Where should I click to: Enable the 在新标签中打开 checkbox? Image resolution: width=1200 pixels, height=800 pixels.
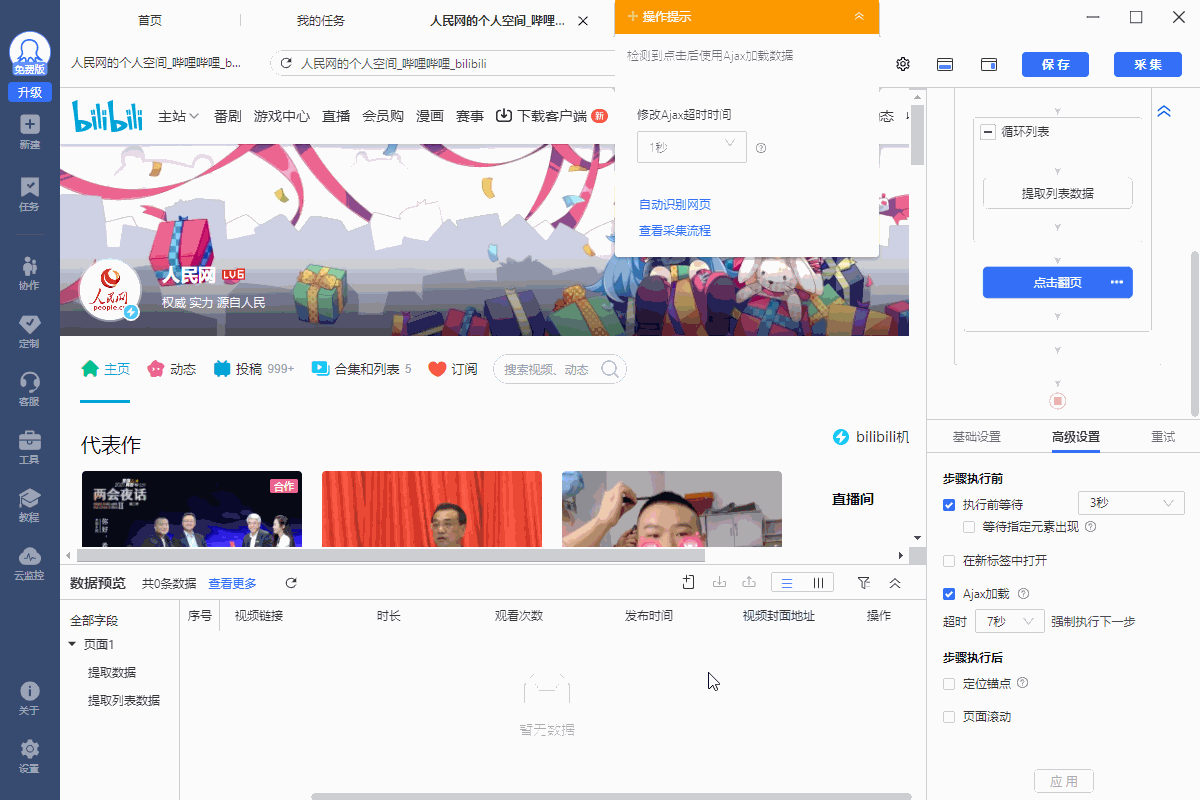point(949,561)
